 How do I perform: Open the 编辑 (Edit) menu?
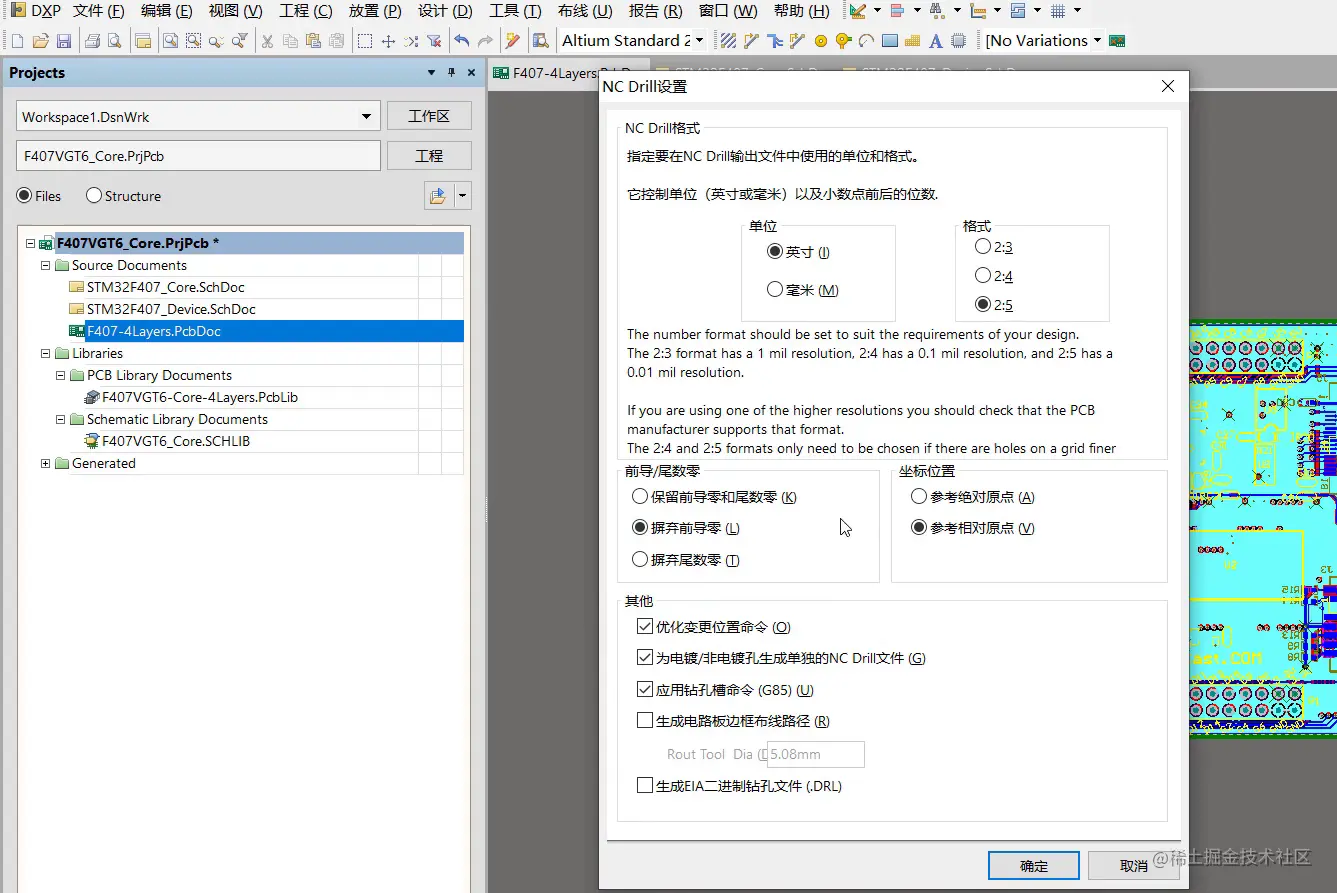[x=167, y=11]
